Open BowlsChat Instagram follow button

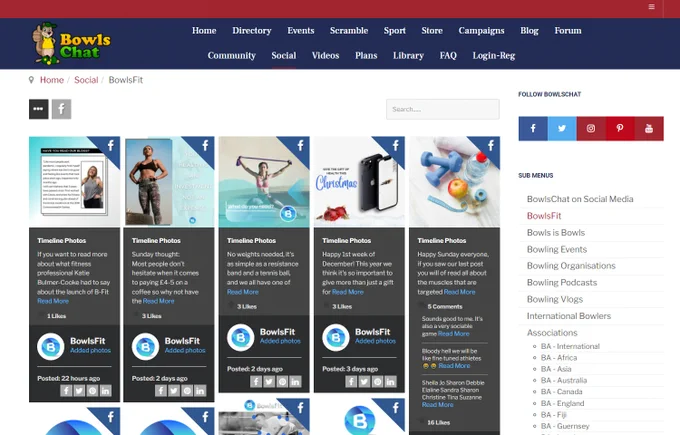591,128
